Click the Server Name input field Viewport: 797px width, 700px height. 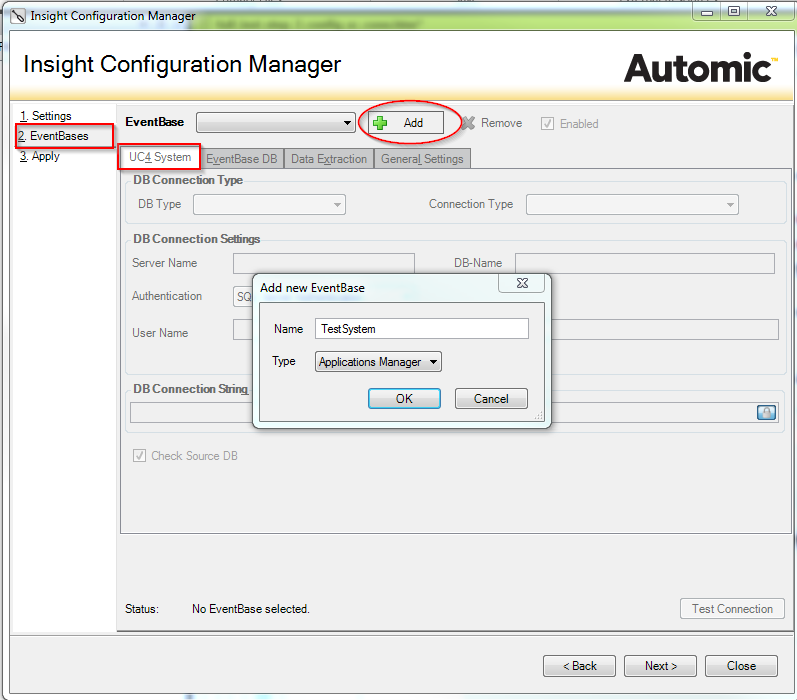tap(324, 263)
